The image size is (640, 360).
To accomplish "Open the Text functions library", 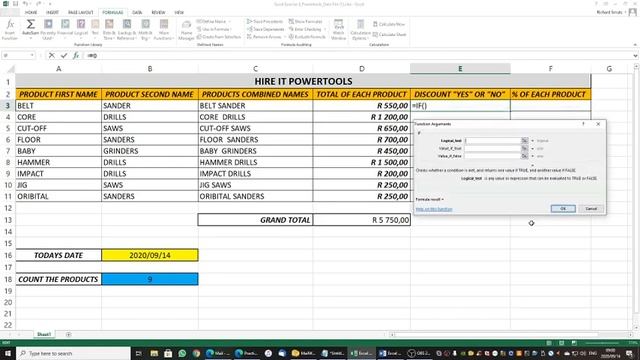I will (95, 29).
